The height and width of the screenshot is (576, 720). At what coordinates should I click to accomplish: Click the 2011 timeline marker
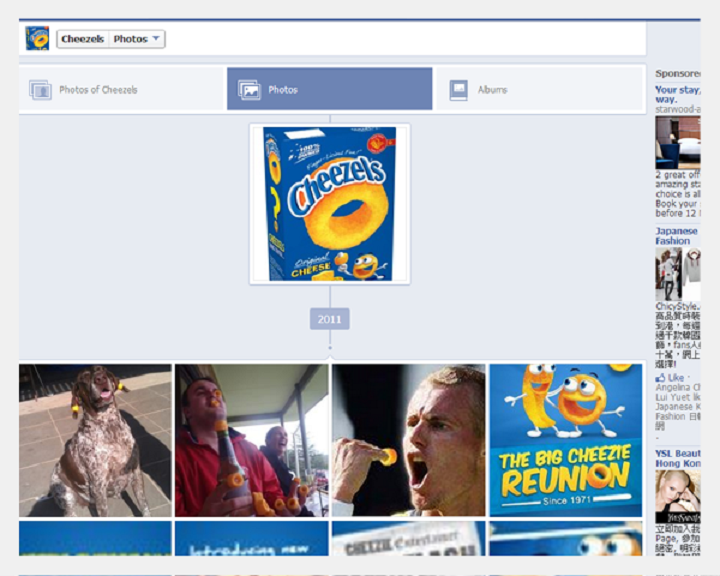[x=330, y=319]
